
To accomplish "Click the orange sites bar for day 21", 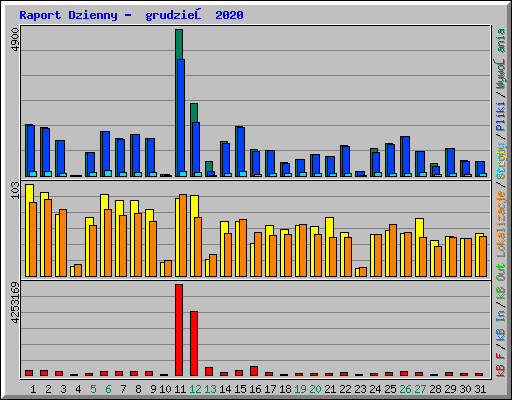I will 333,257.
